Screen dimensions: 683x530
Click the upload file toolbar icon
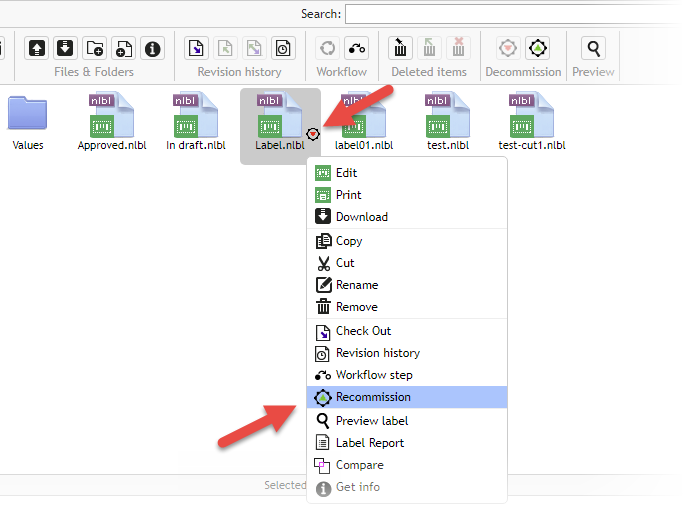pyautogui.click(x=37, y=48)
